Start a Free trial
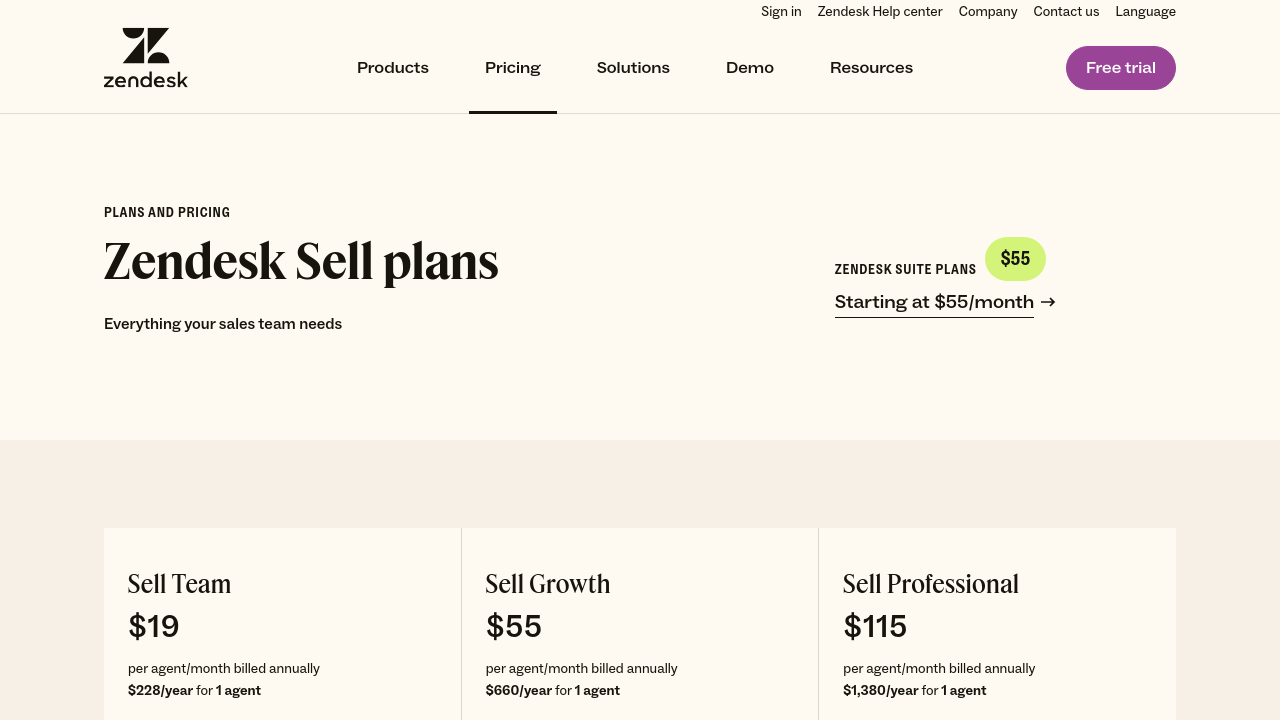This screenshot has height=720, width=1280. coord(1120,68)
